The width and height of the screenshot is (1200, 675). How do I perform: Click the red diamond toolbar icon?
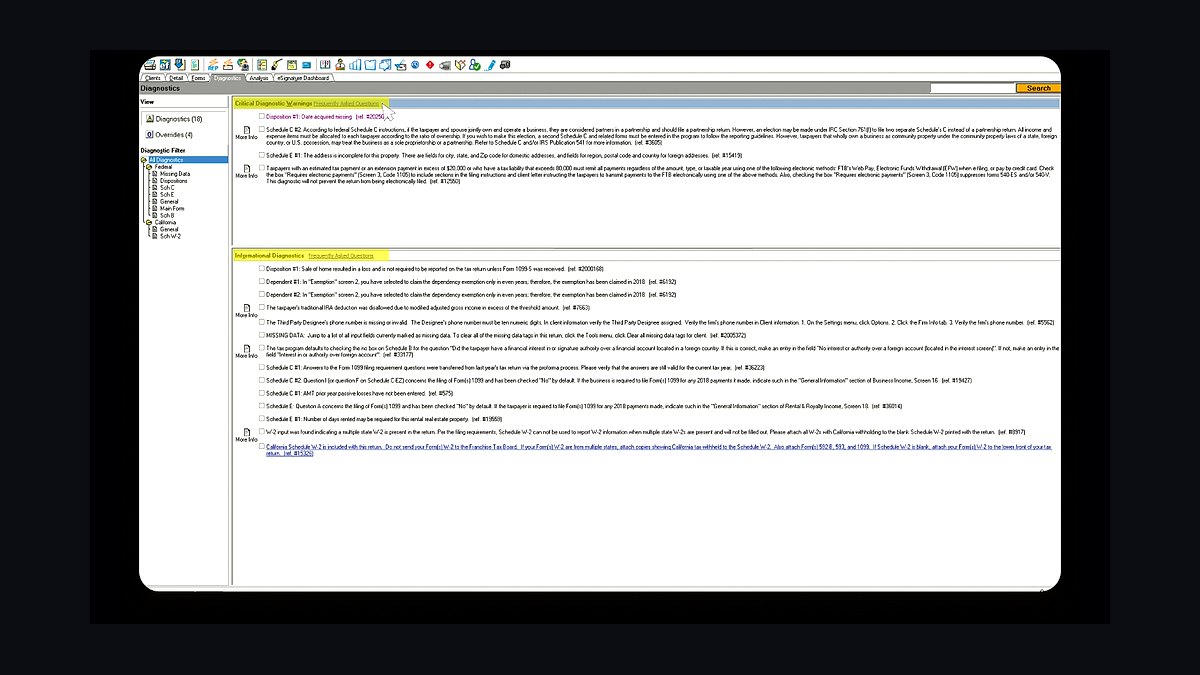pos(430,65)
